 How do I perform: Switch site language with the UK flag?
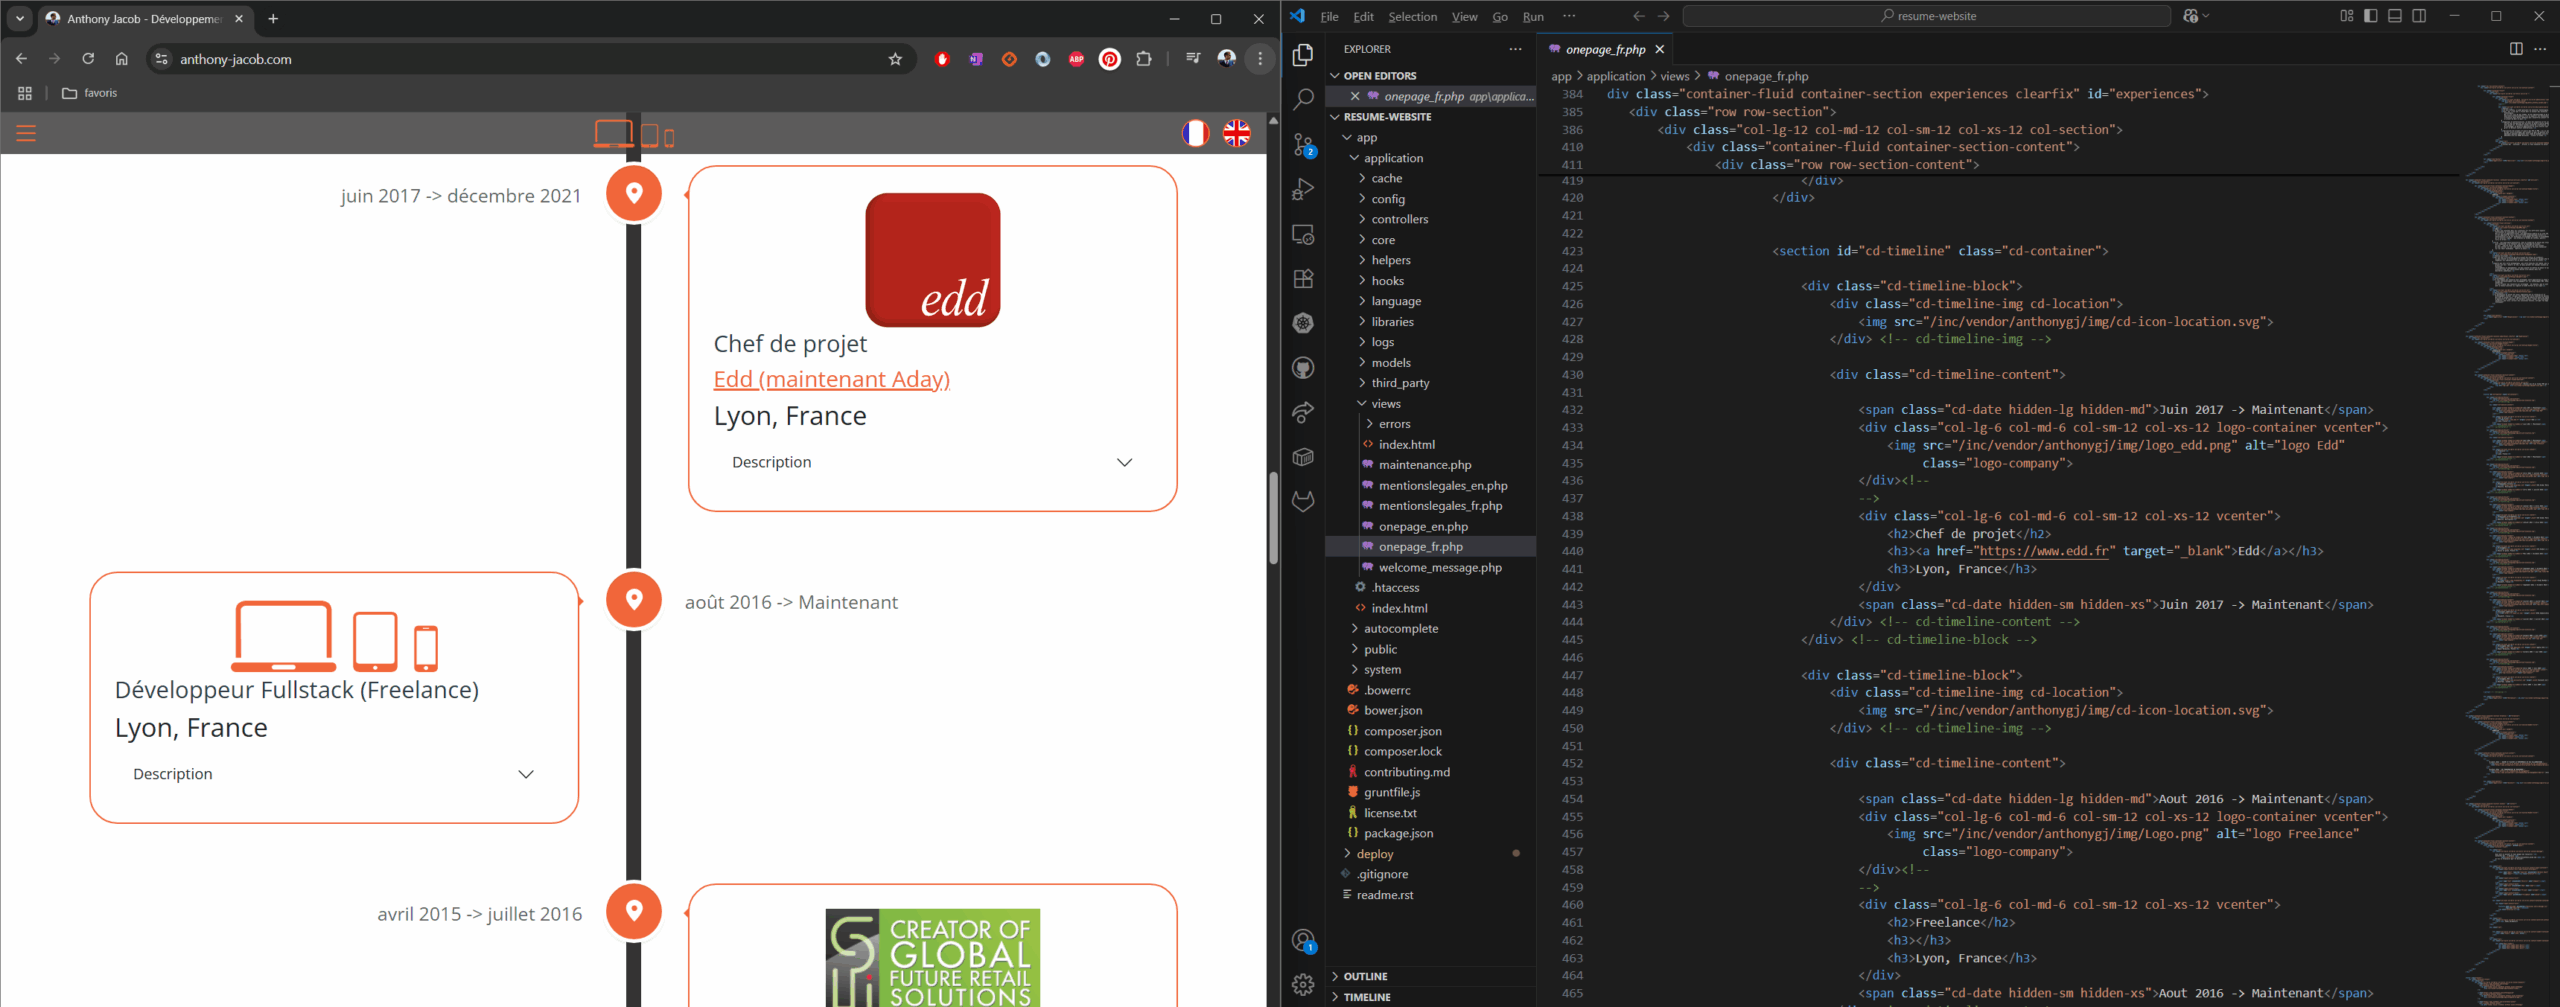1237,133
